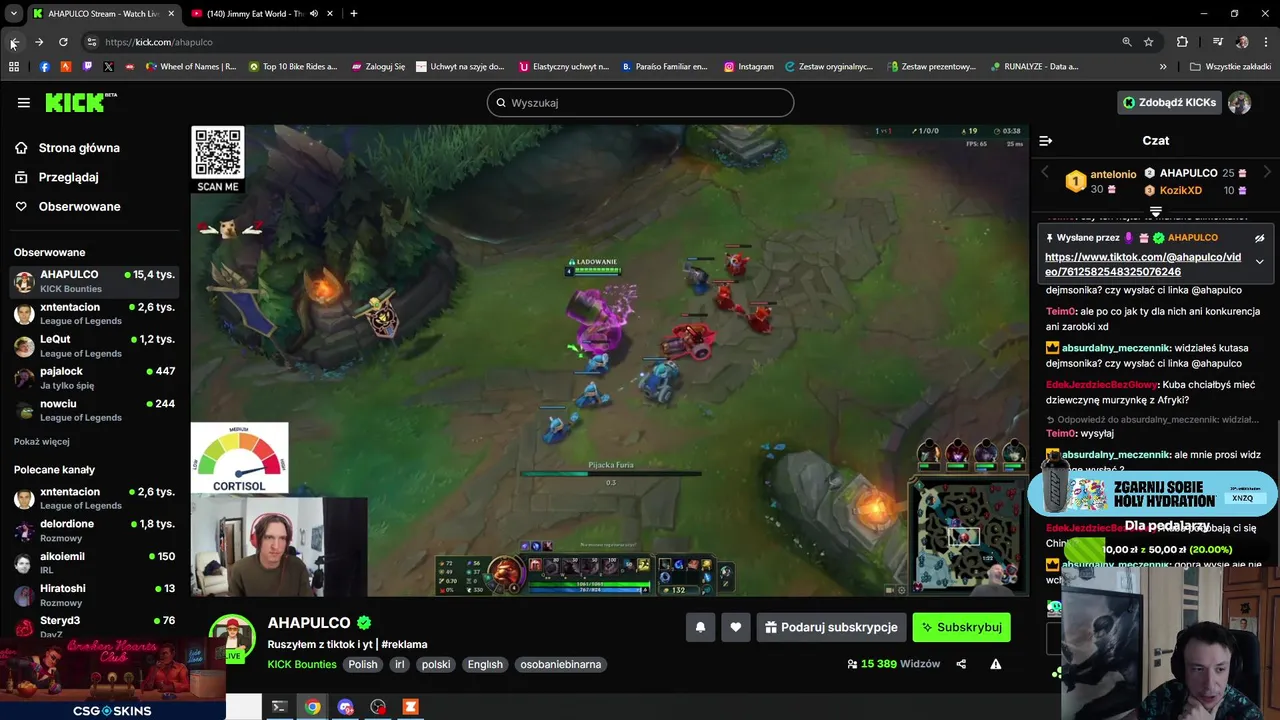1280x720 pixels.
Task: Open the hamburger menu next to KICK logo
Action: point(24,102)
